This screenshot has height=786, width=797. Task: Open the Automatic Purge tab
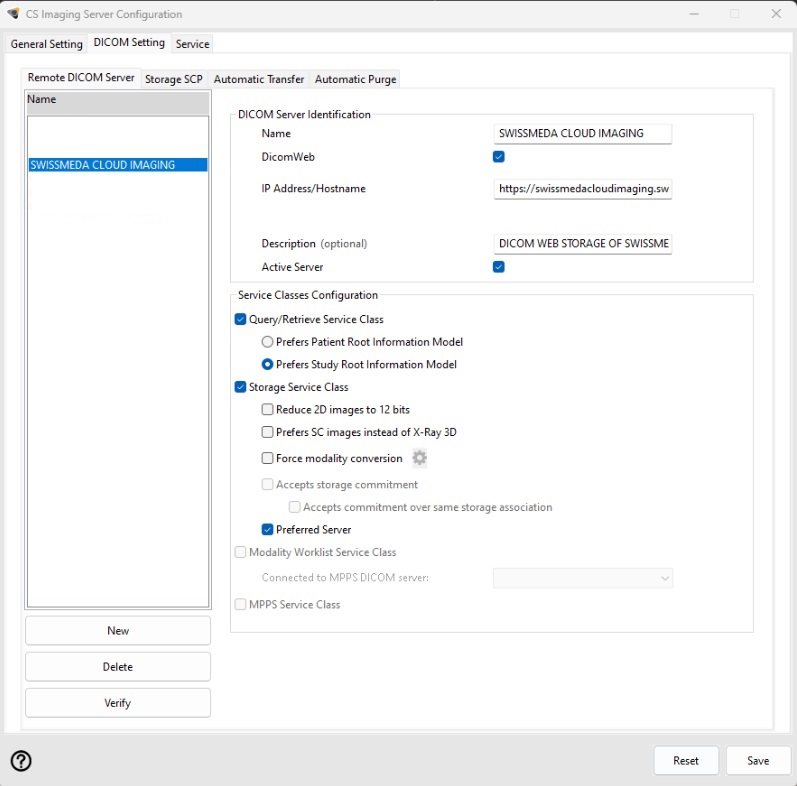pos(356,79)
